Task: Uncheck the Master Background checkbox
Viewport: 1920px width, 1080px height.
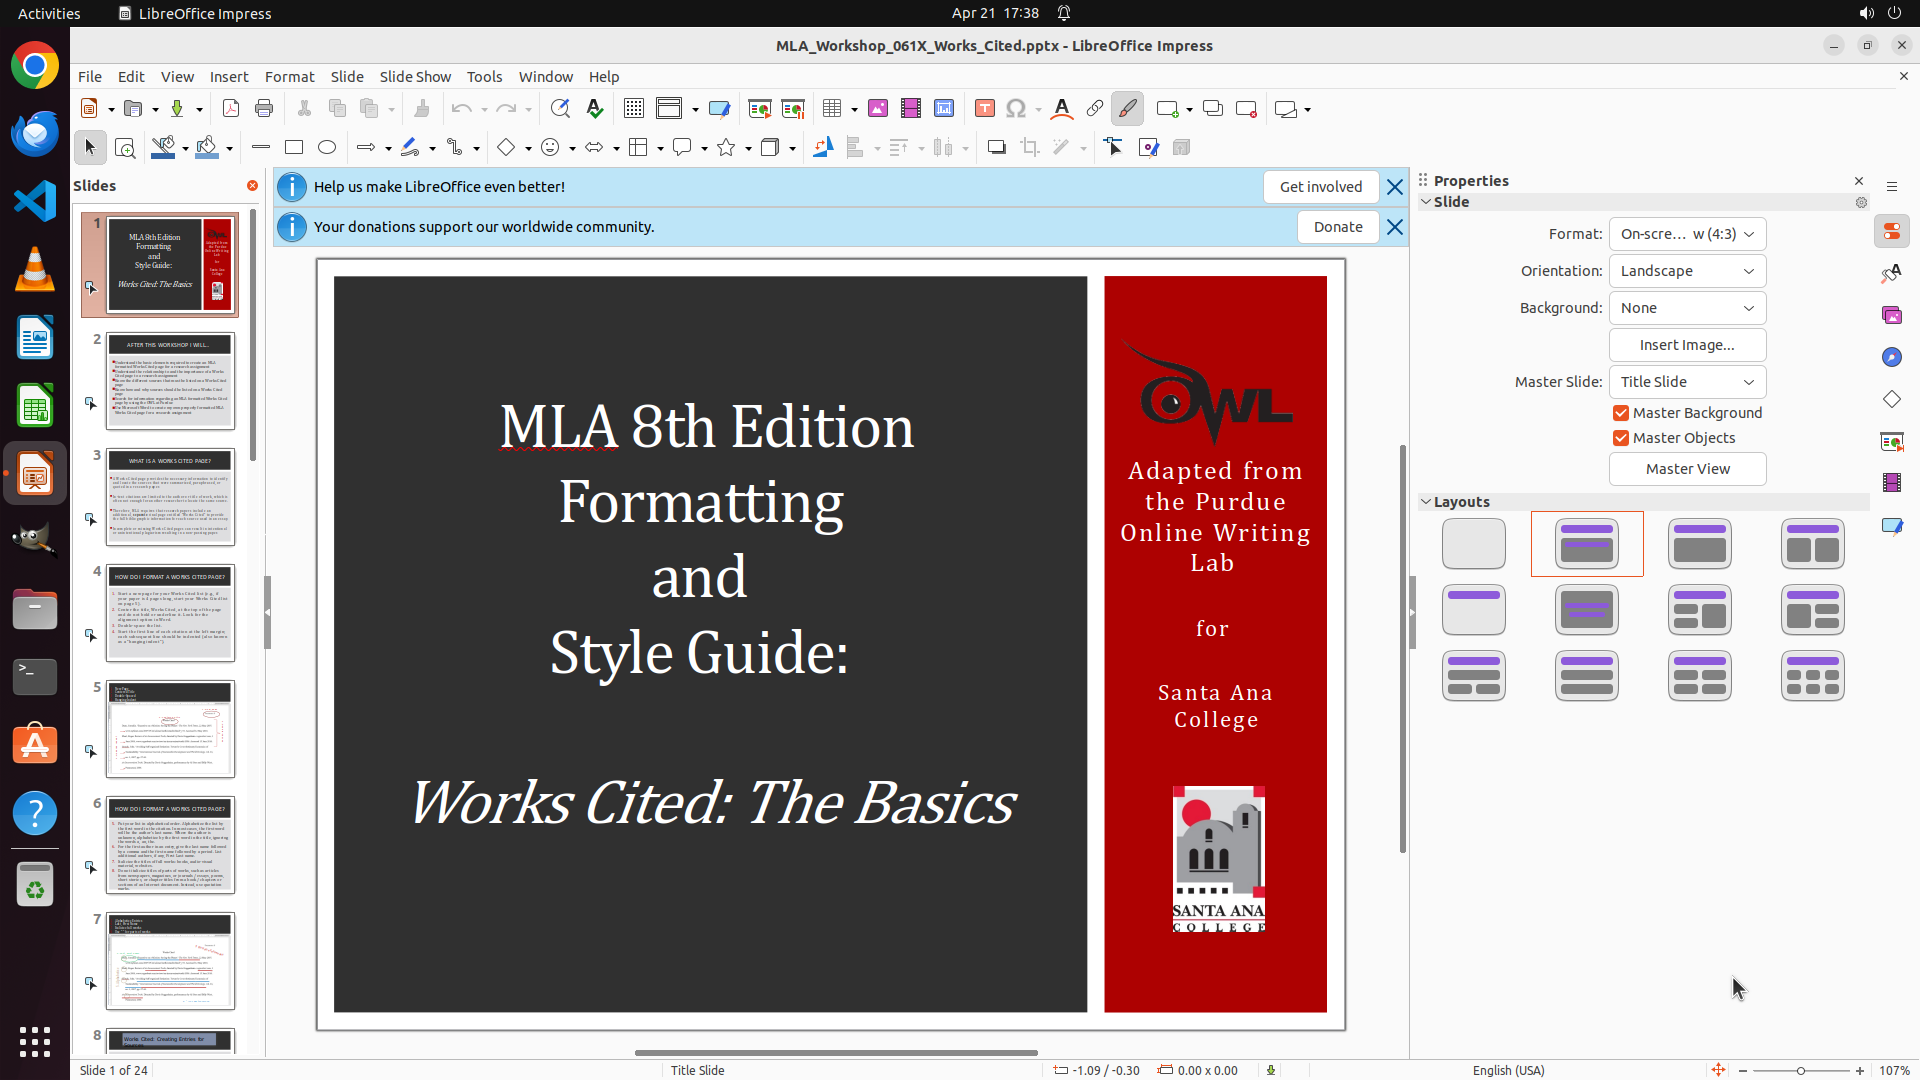Action: point(1621,413)
